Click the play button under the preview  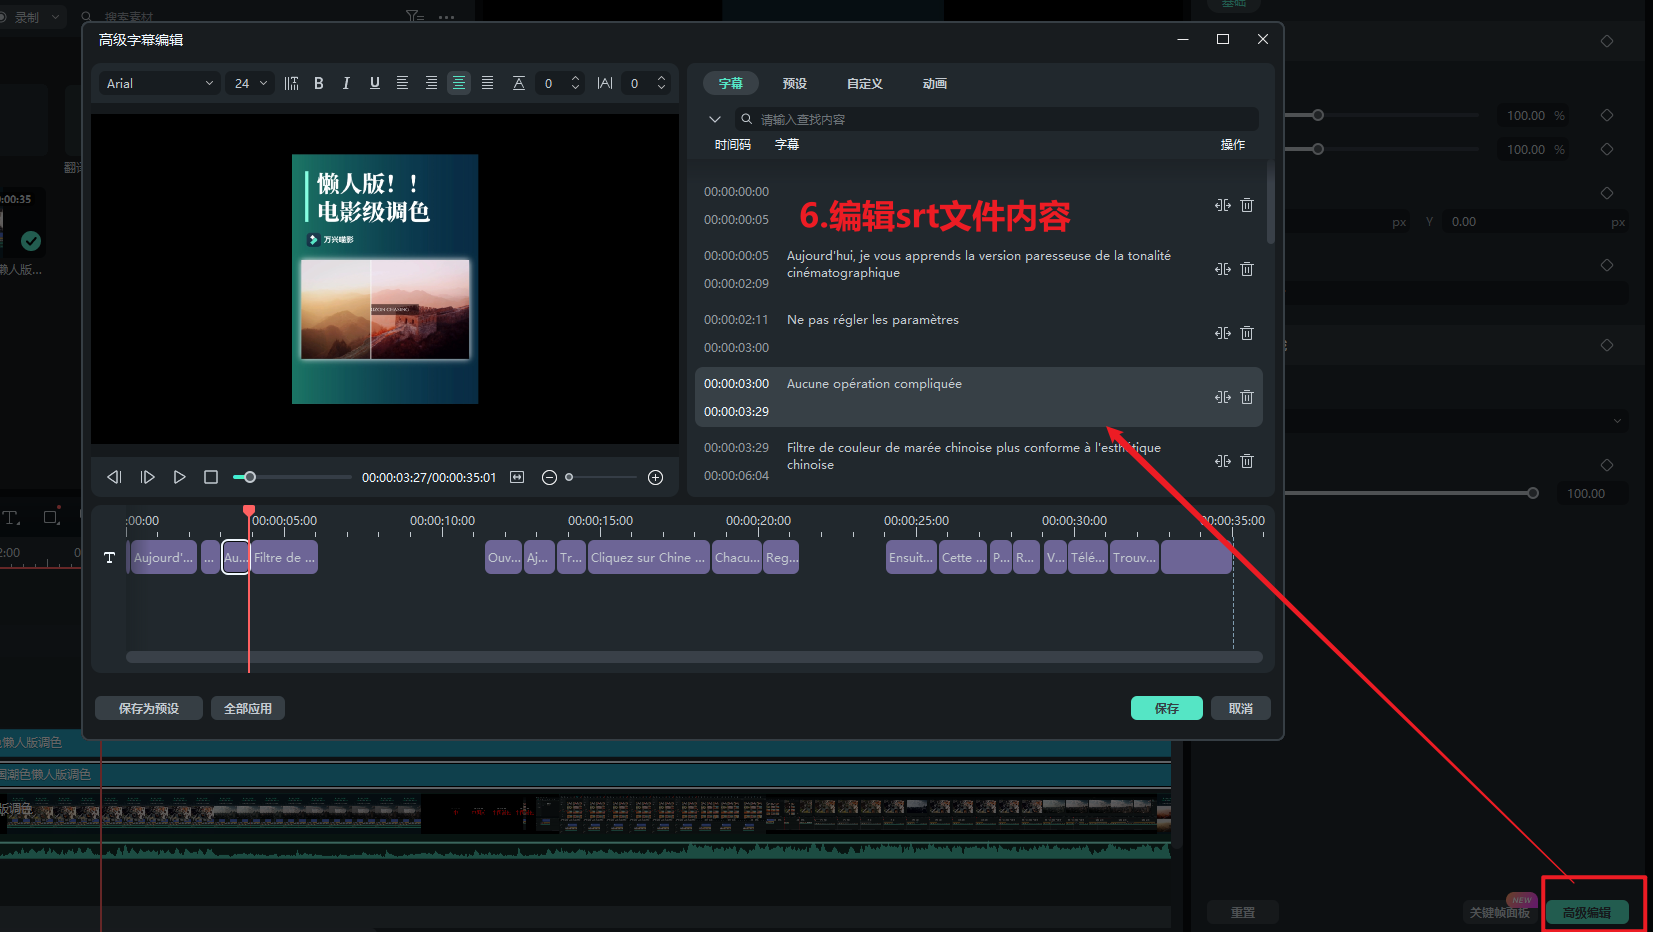click(x=179, y=477)
